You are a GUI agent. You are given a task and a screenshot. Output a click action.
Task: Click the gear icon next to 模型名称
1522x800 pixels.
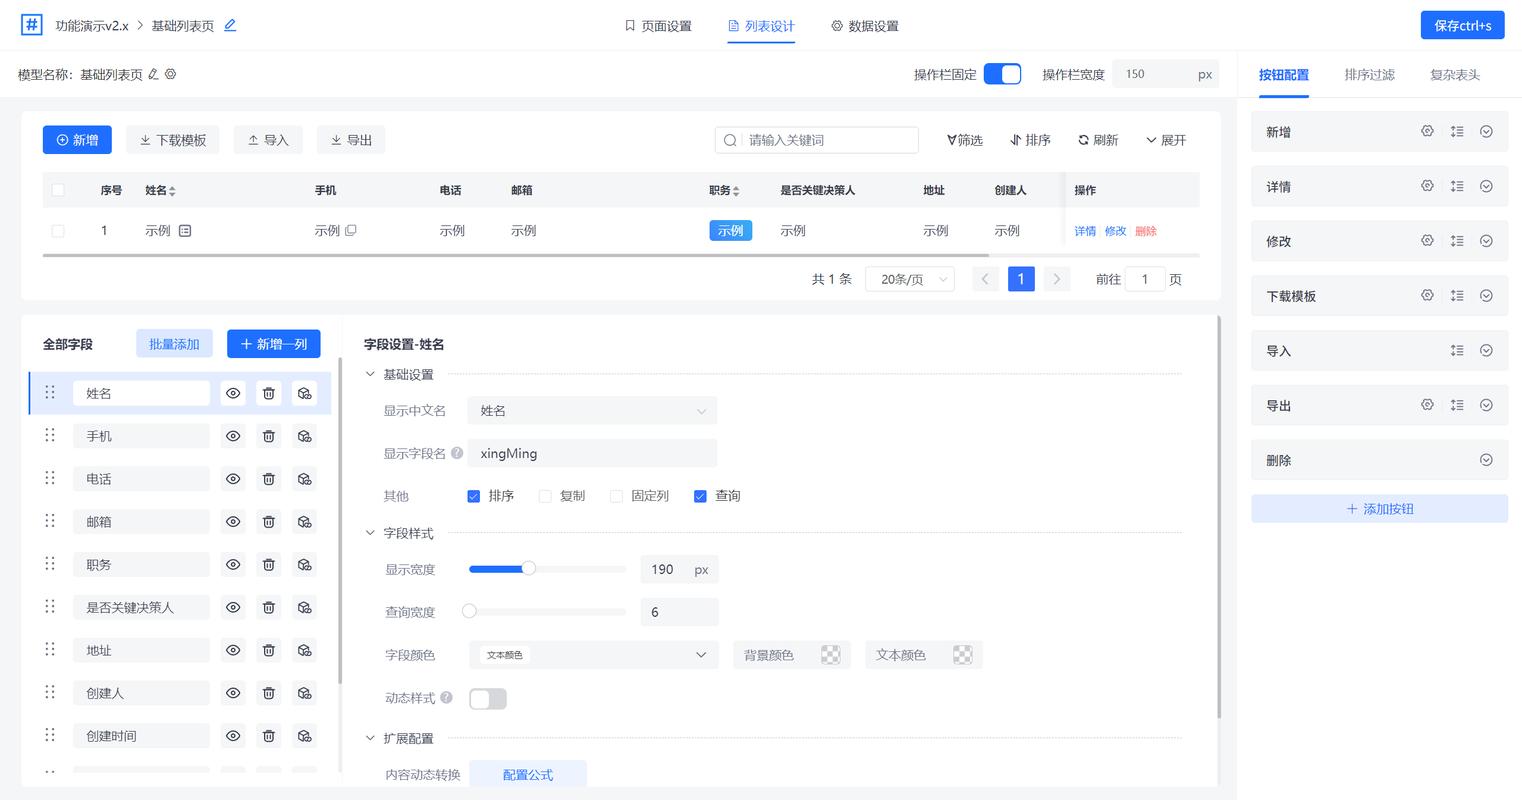(x=170, y=74)
